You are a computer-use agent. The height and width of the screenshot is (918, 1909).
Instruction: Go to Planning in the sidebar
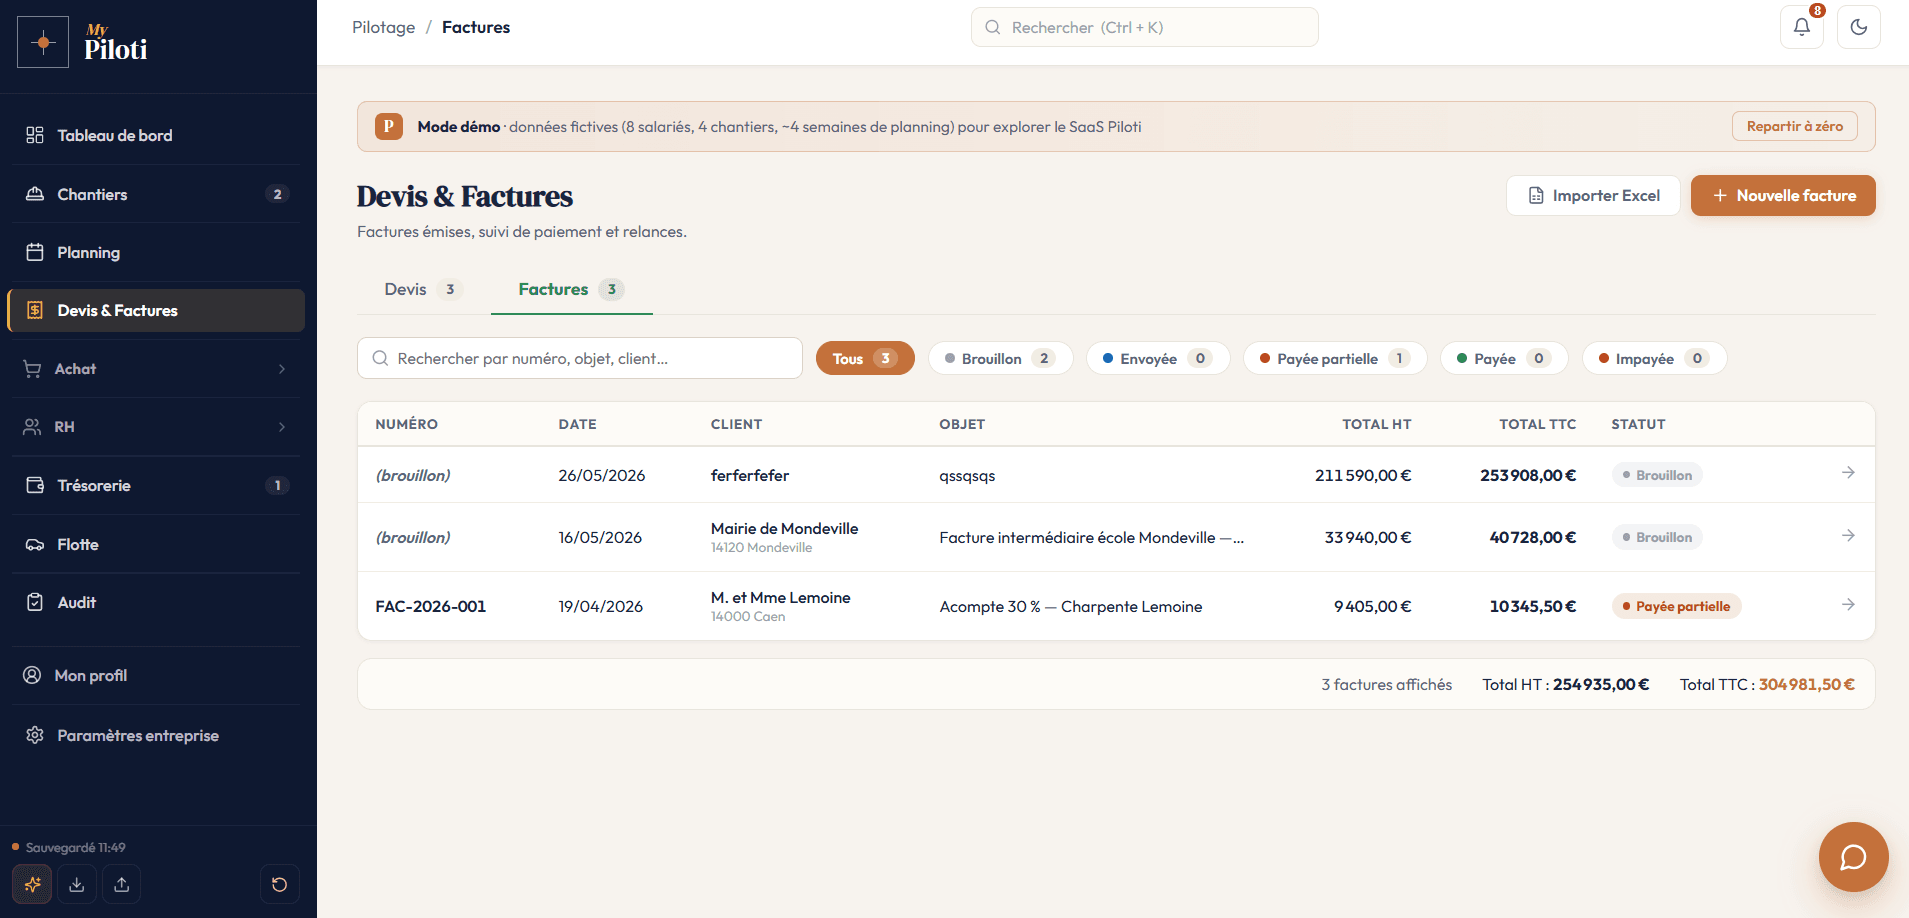(156, 252)
